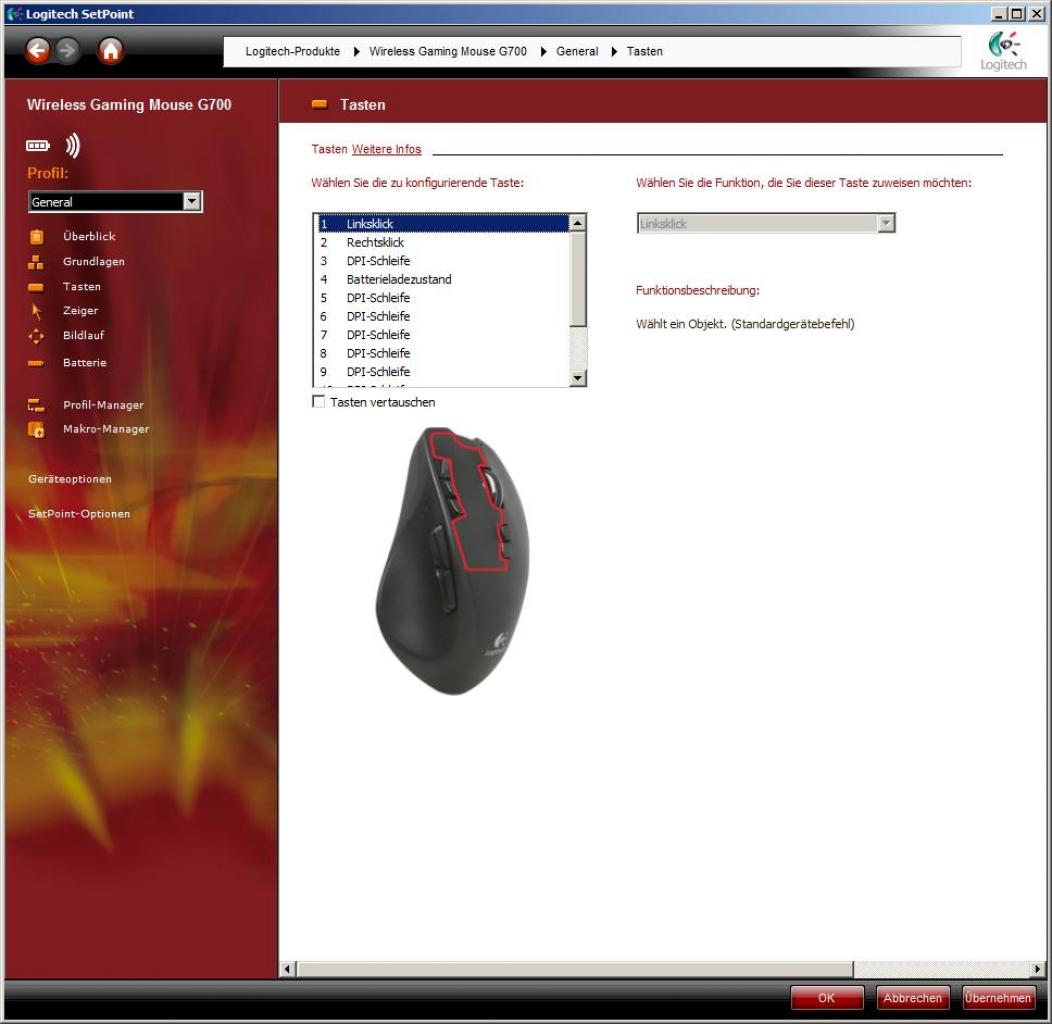Click the Profil-Manager icon
The image size is (1052, 1024).
point(36,405)
